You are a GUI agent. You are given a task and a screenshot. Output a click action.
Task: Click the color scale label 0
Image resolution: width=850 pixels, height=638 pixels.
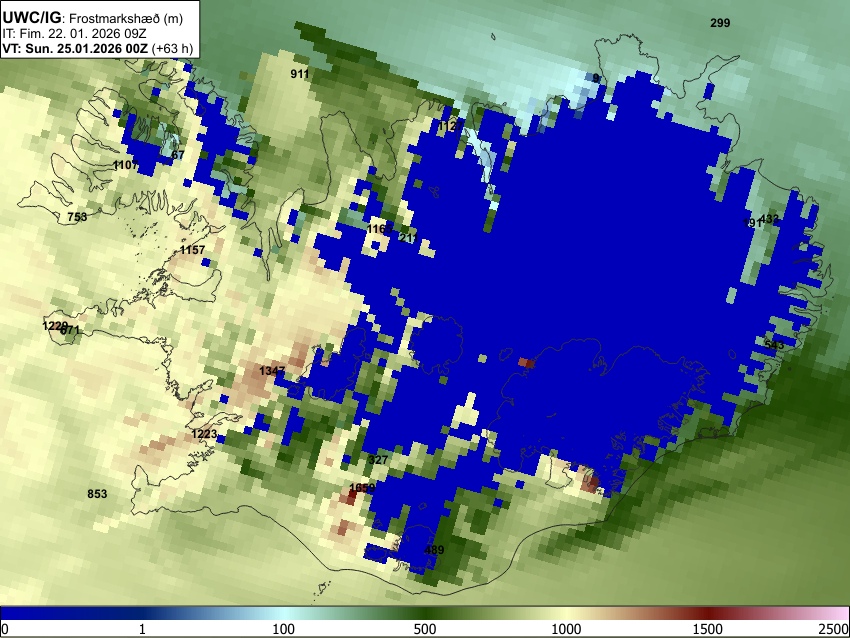(x=5, y=629)
